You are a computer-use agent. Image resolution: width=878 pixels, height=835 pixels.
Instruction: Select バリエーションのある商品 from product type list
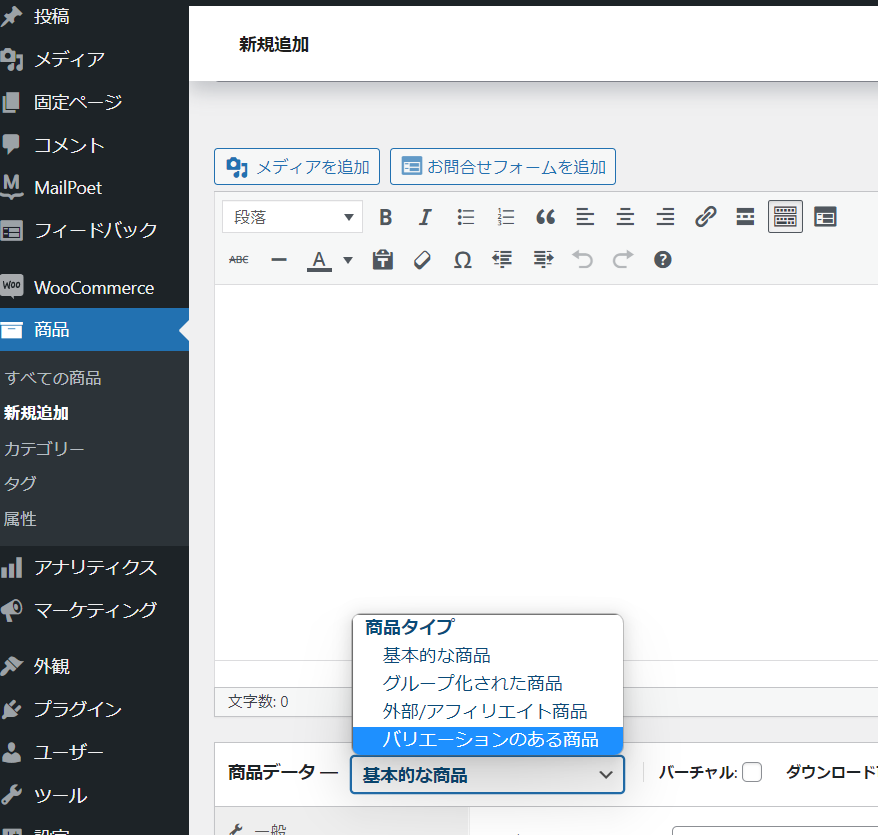490,740
